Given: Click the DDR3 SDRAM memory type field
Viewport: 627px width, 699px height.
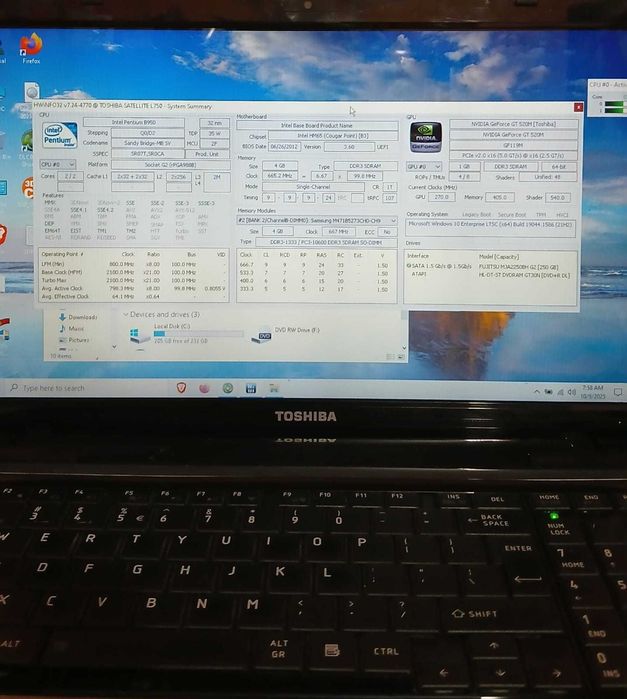Looking at the screenshot, I should (365, 166).
